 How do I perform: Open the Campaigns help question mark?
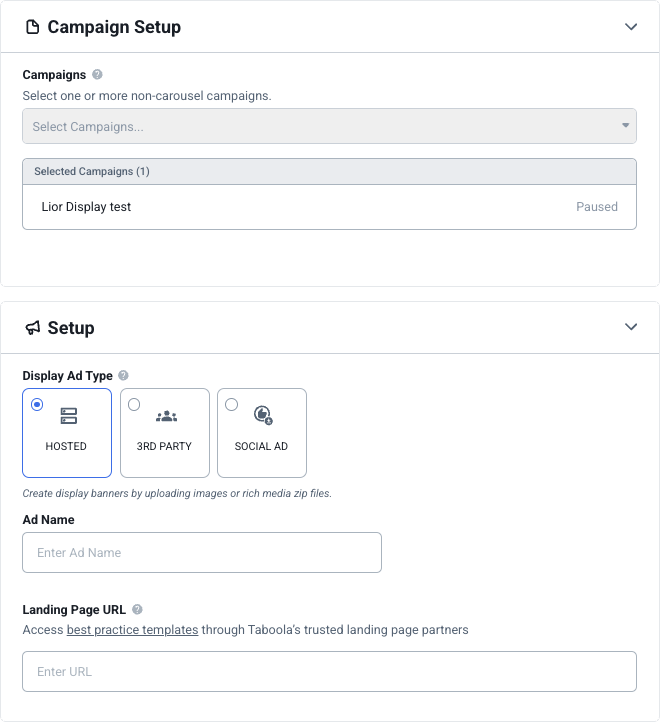click(97, 74)
